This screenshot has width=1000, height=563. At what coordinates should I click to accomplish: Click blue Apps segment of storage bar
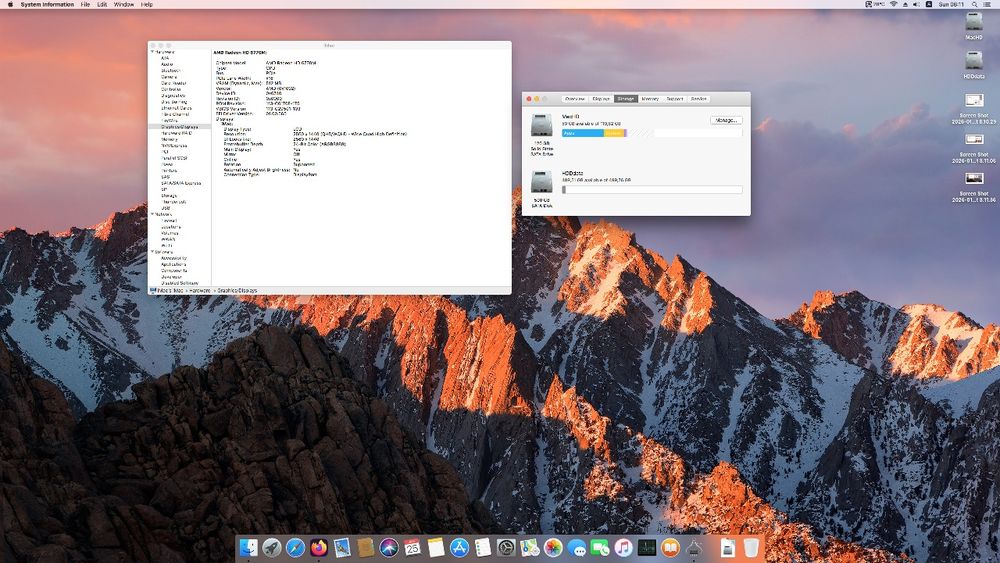pyautogui.click(x=582, y=133)
